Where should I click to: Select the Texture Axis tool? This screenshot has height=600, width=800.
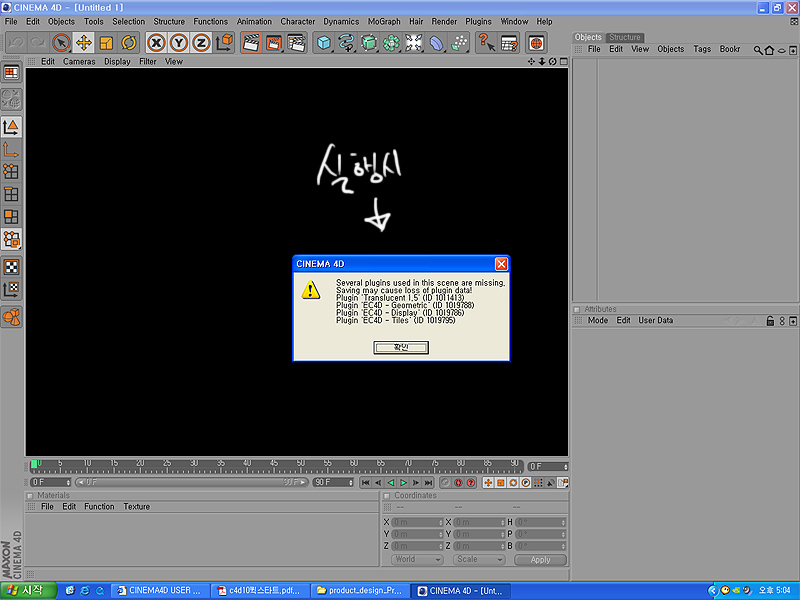coord(11,289)
